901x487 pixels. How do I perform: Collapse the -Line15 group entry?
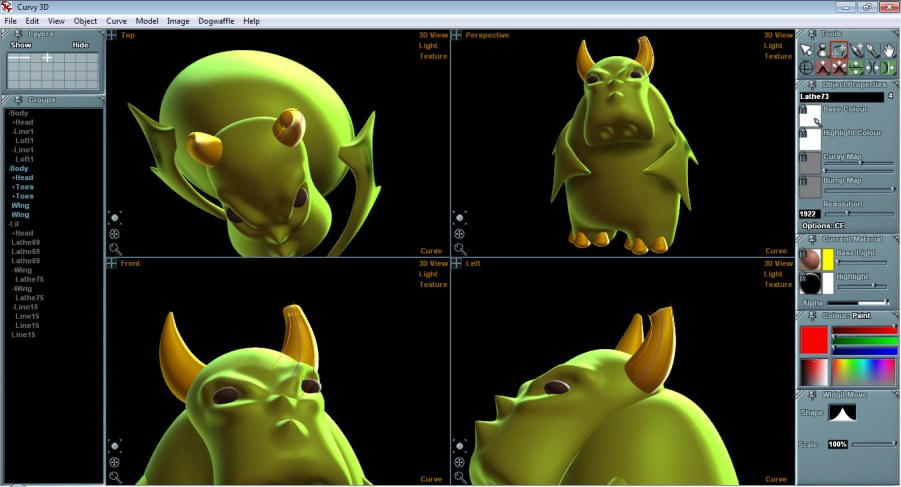[x=25, y=307]
